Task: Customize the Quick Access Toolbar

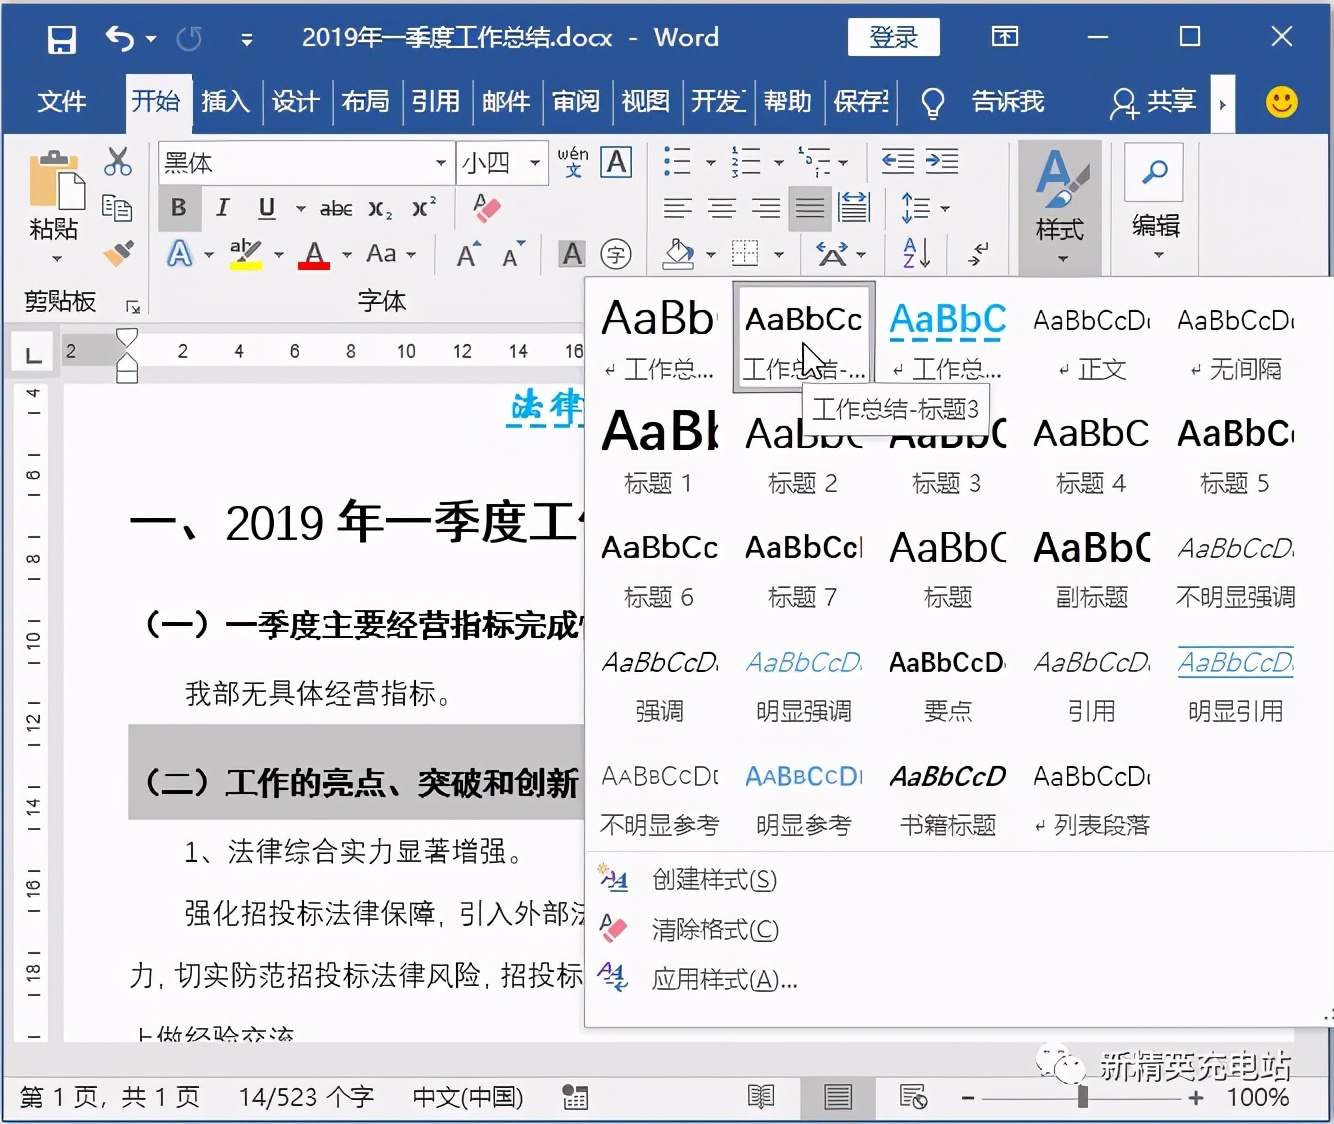Action: [x=246, y=40]
